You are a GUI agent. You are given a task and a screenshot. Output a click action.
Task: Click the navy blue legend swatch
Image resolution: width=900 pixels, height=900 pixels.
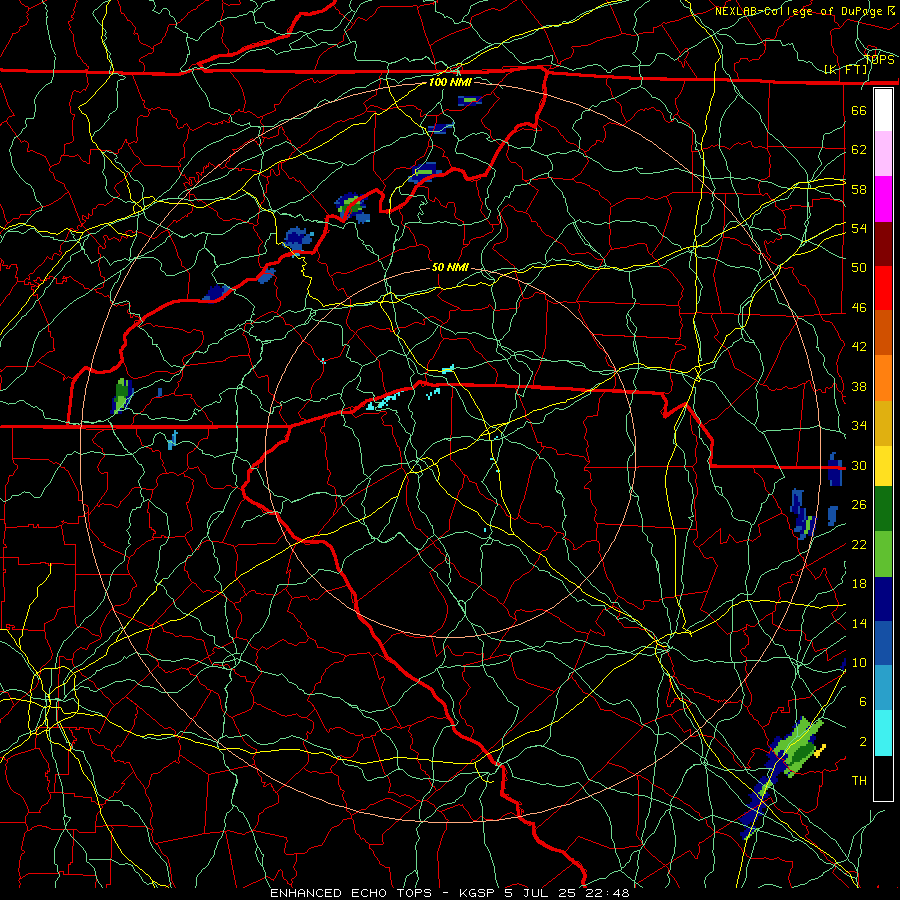[883, 599]
